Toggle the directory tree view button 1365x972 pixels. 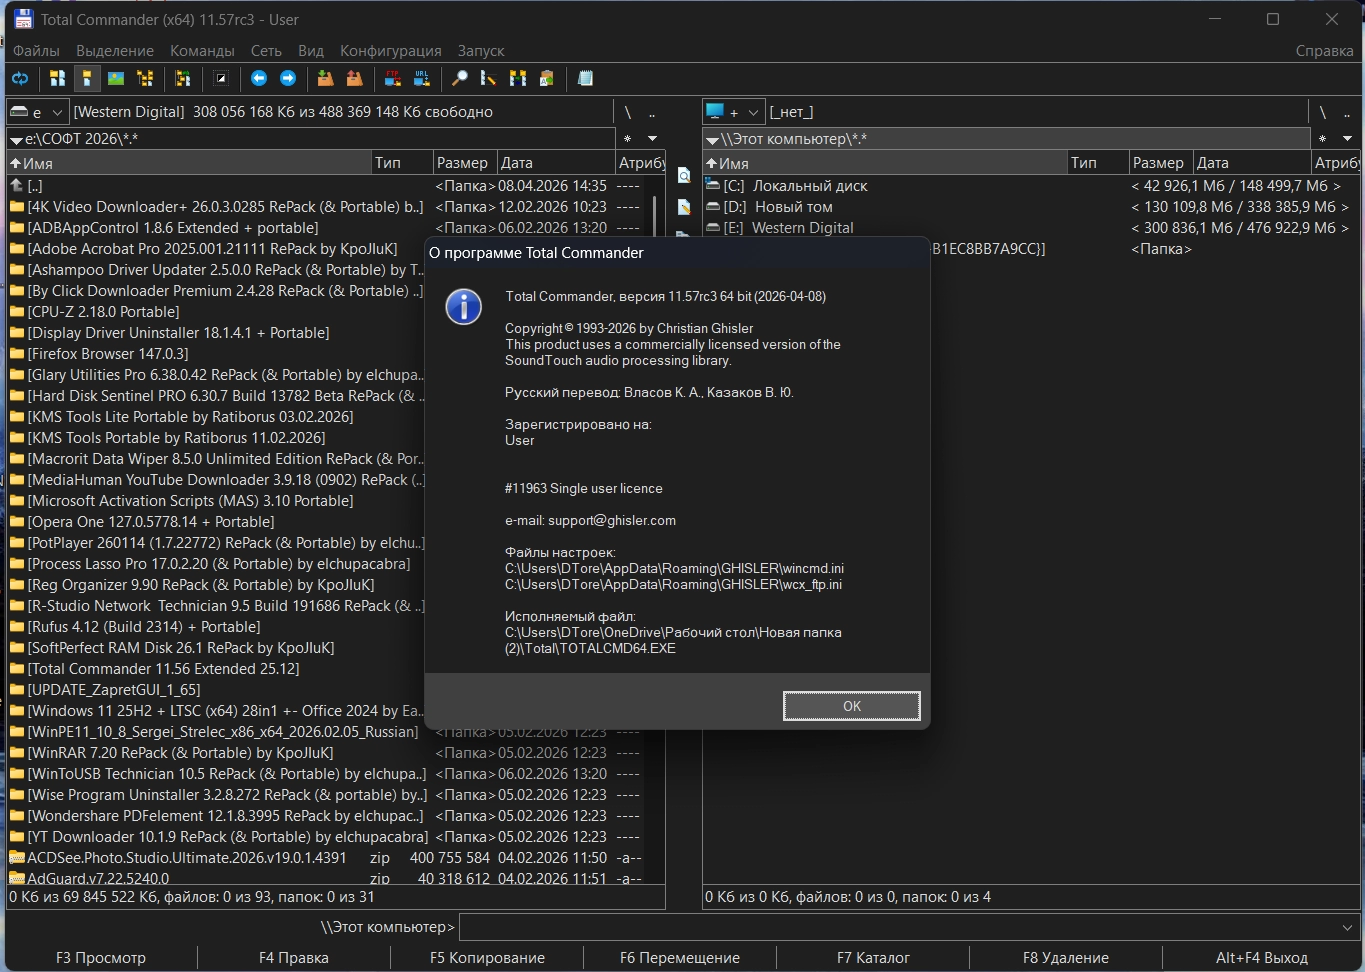[145, 78]
